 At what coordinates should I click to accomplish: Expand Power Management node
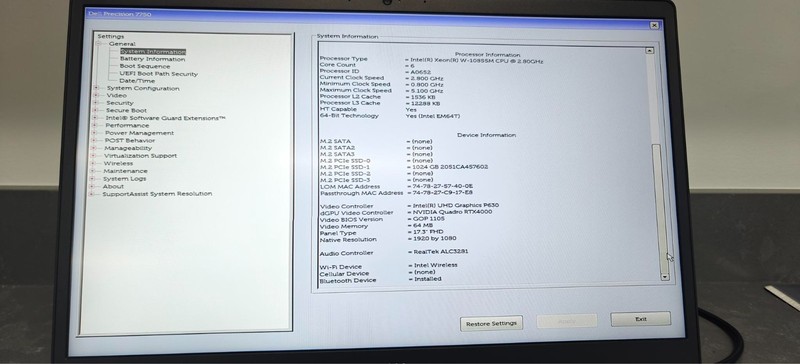(x=94, y=133)
